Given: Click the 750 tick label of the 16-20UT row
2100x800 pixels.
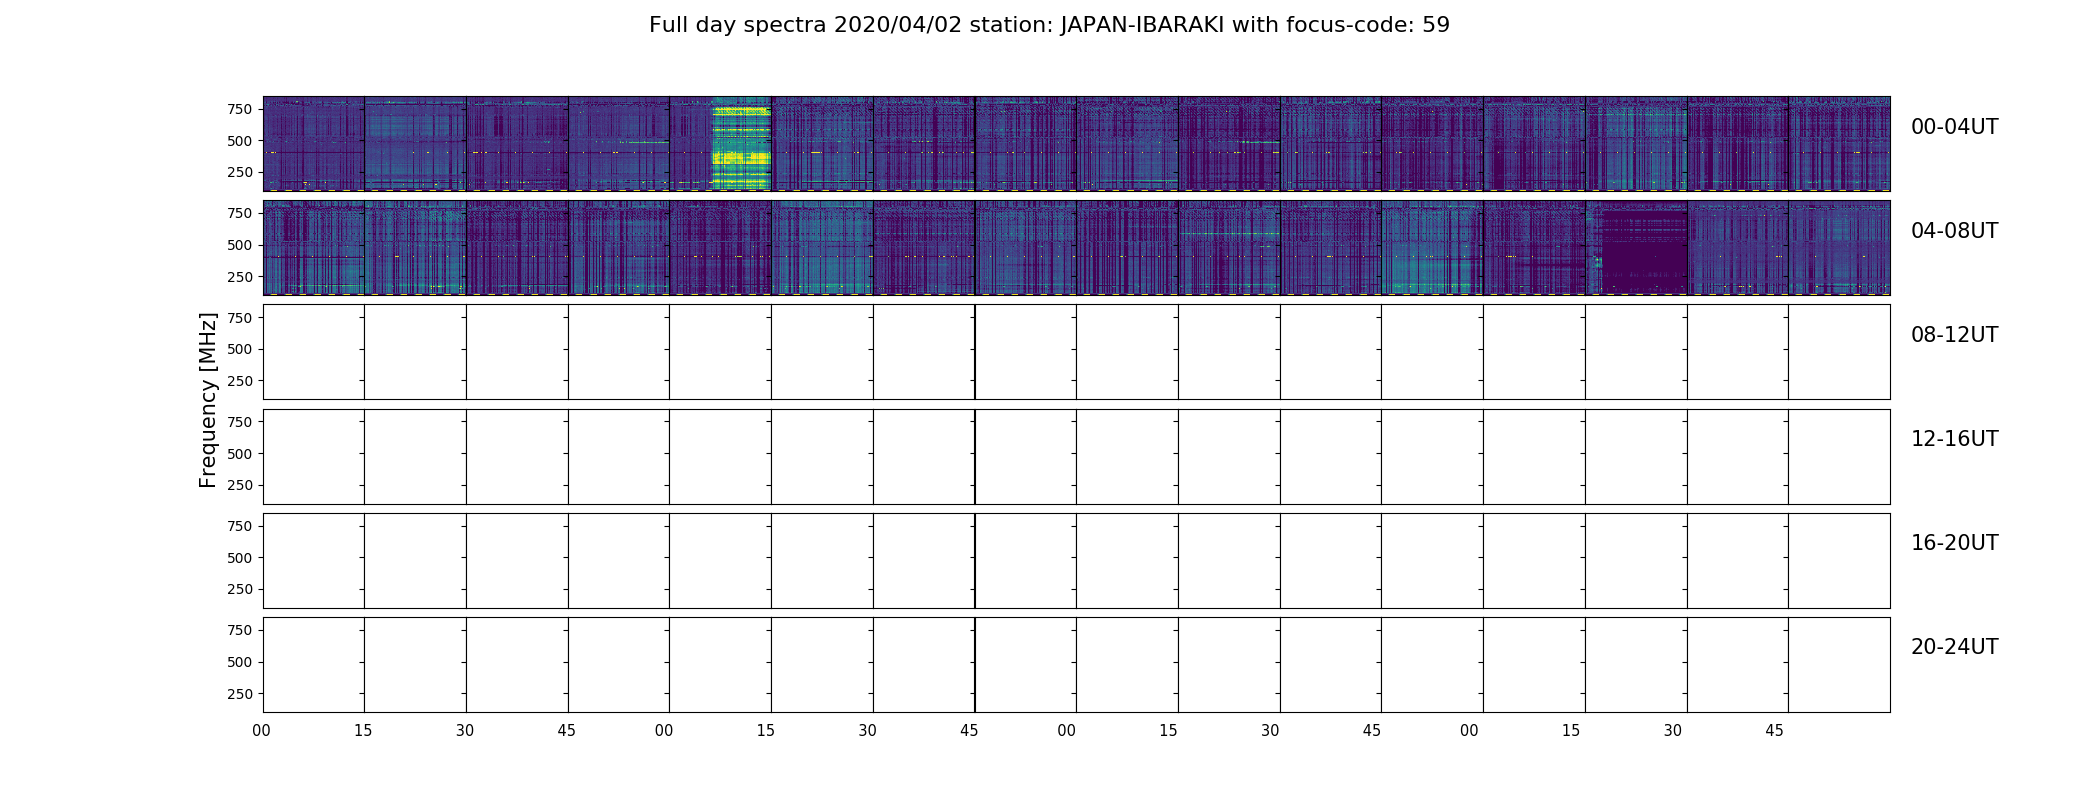Looking at the screenshot, I should pyautogui.click(x=239, y=526).
